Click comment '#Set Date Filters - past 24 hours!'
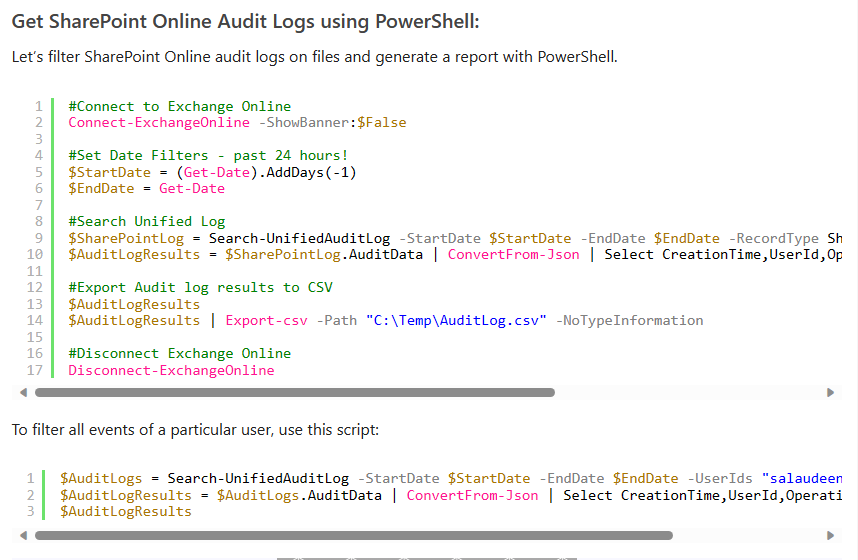 [x=208, y=155]
